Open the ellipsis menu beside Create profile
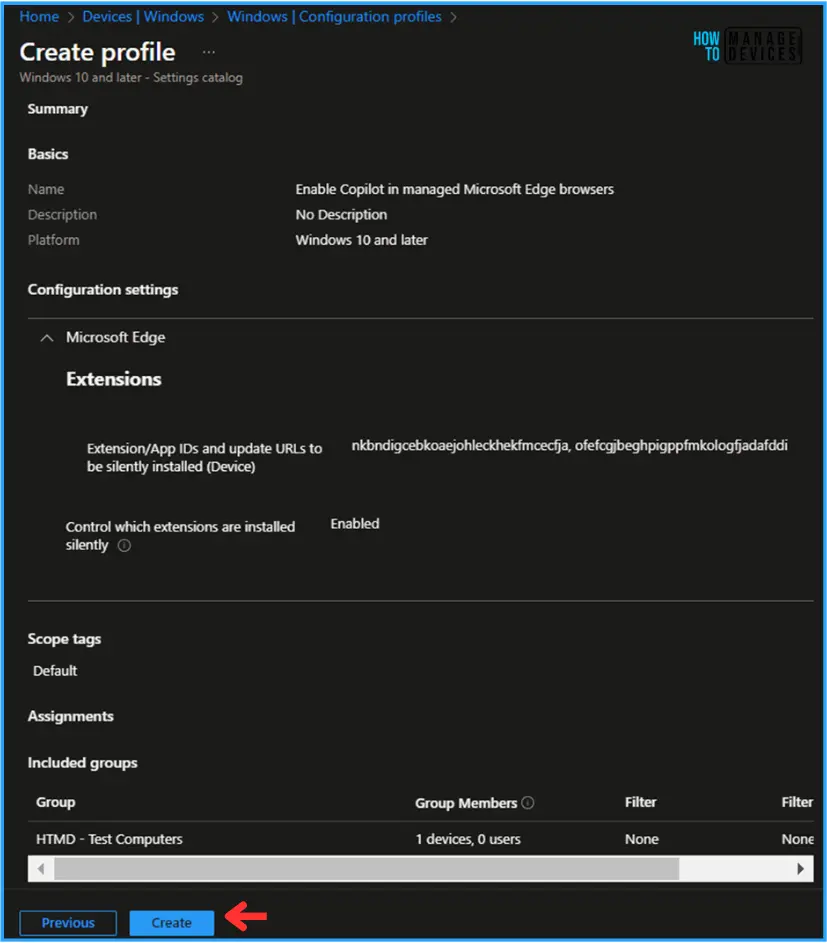The width and height of the screenshot is (827, 943). point(208,52)
